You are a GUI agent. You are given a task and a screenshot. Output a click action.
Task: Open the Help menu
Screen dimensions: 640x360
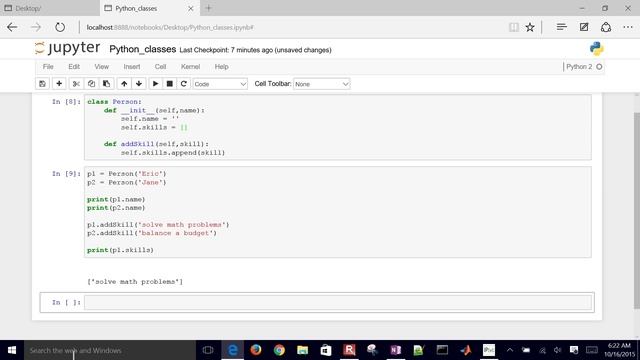[x=222, y=67]
